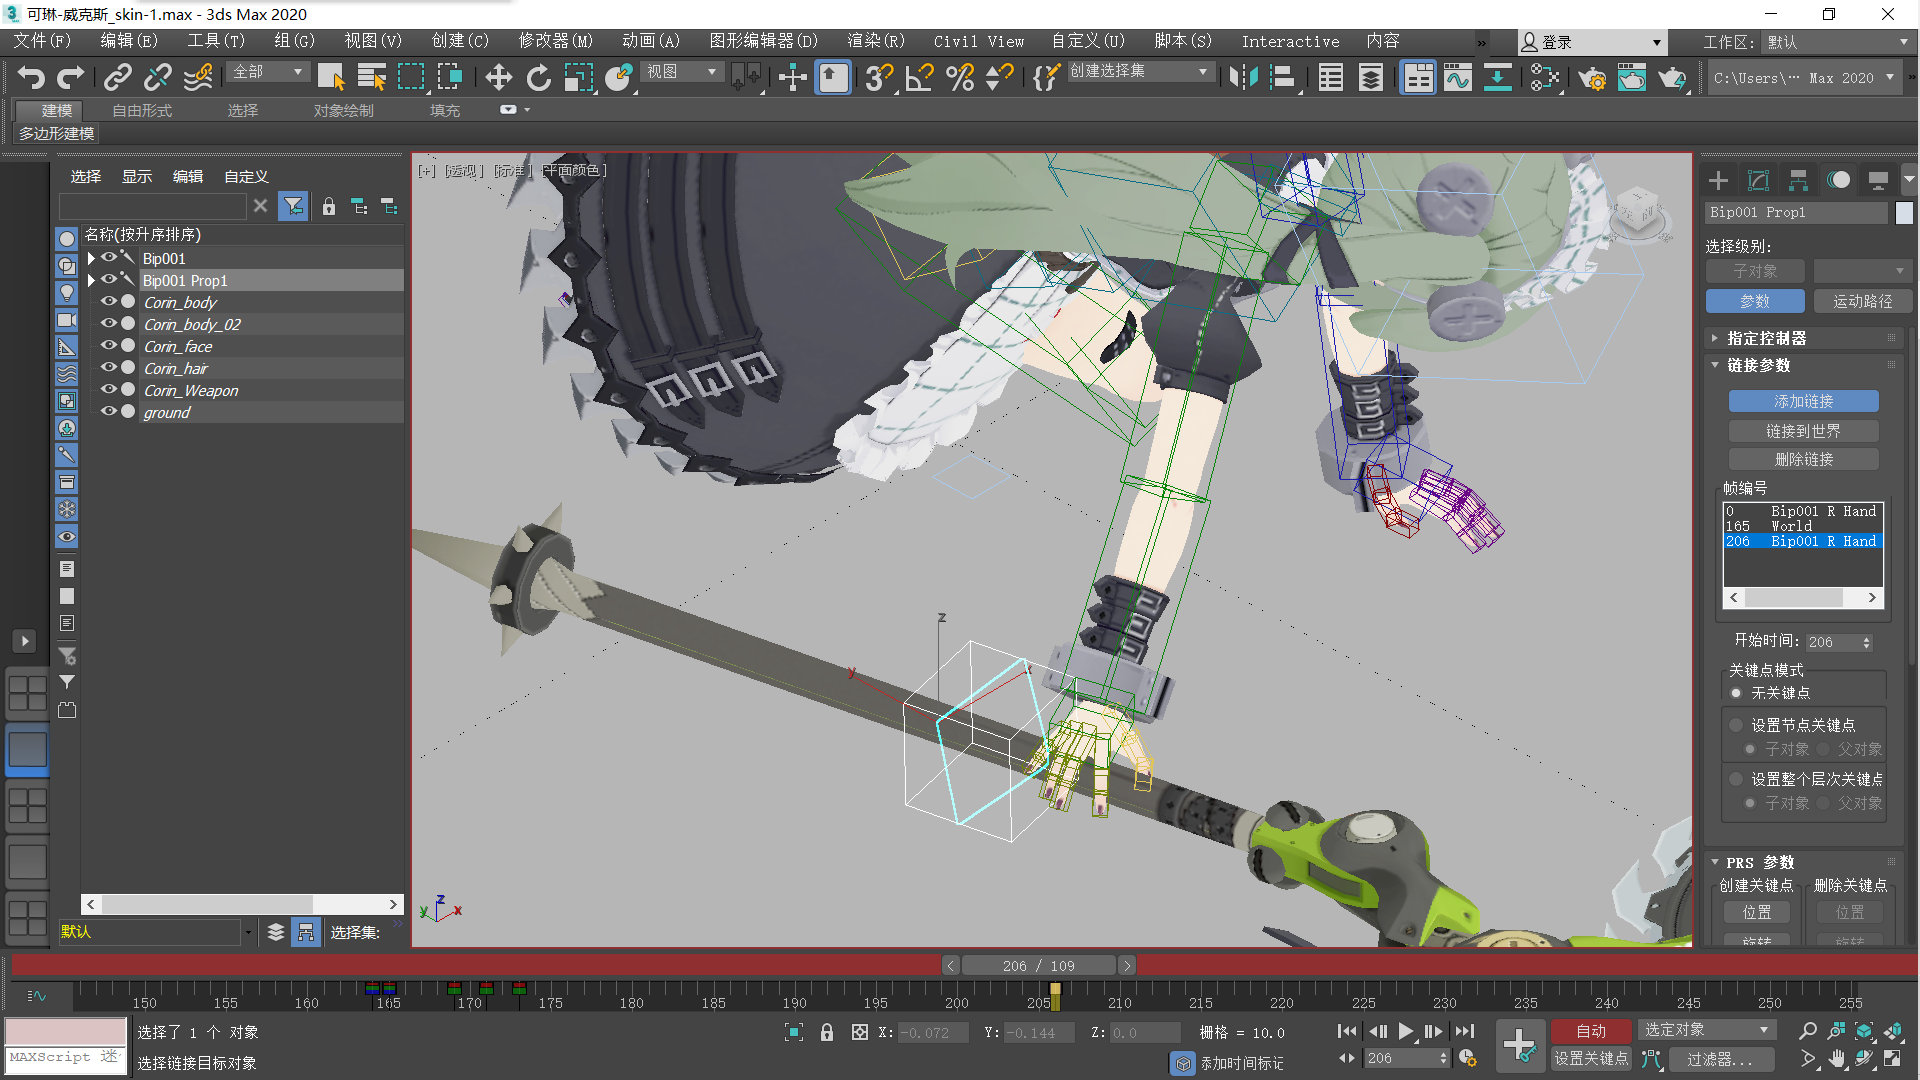Toggle the Percent Snap icon
1920x1080 pixels.
959,77
